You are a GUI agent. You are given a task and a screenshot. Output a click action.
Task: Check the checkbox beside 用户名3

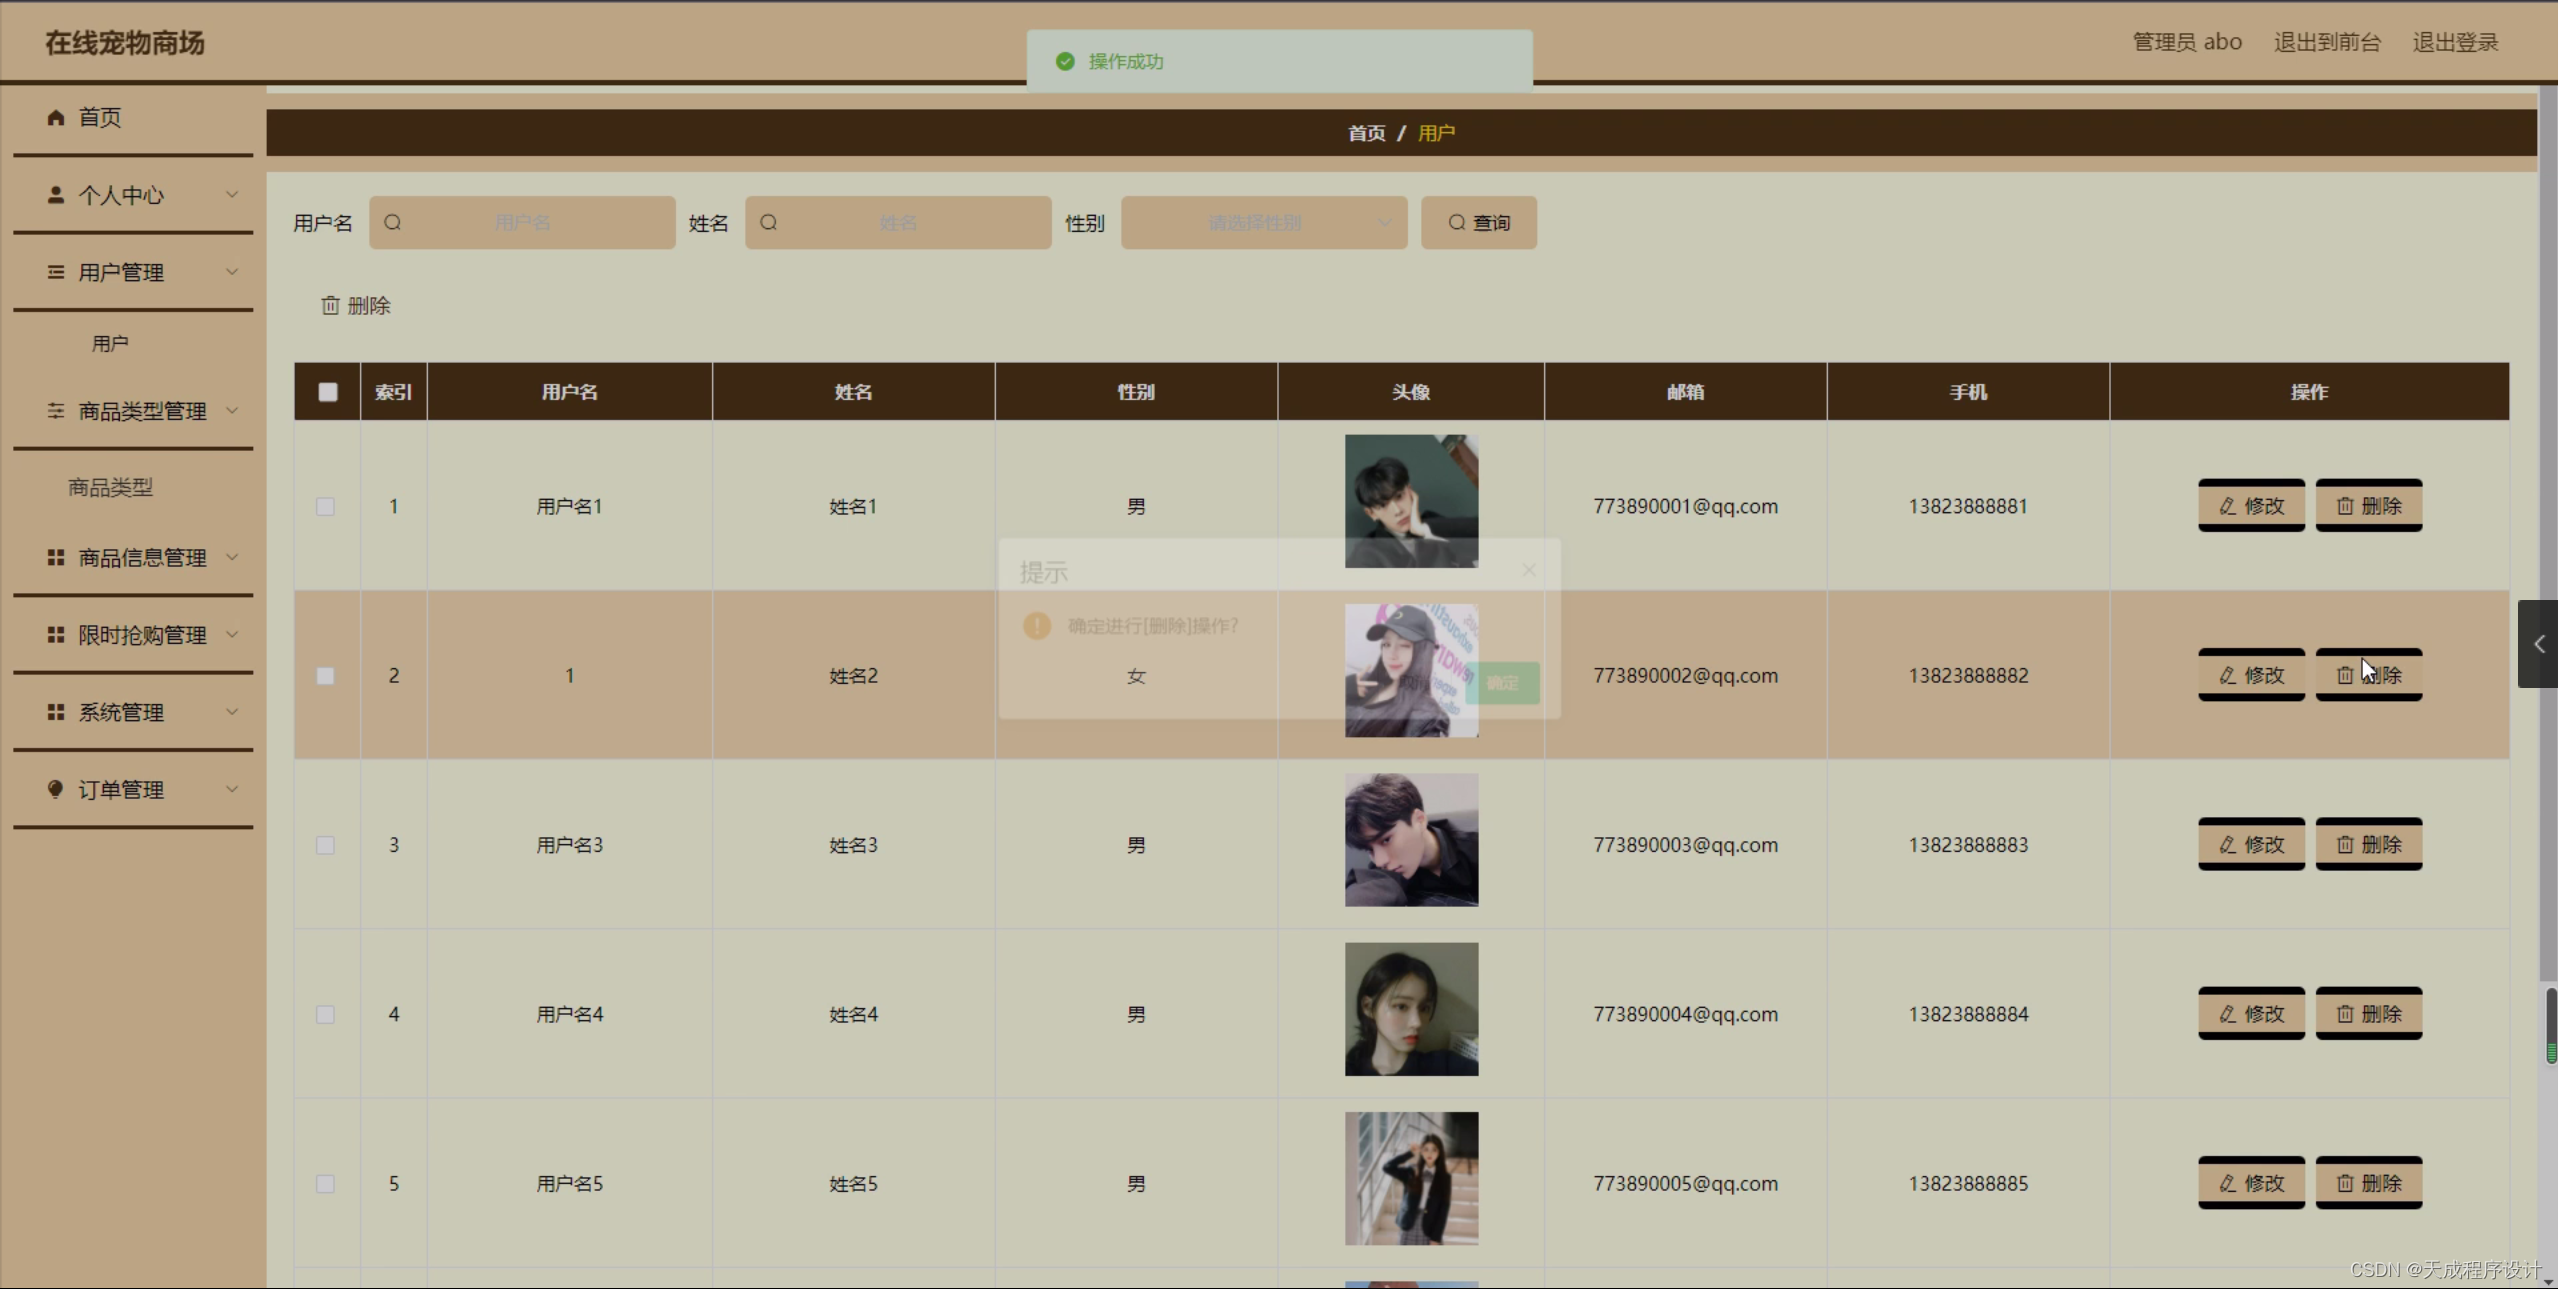(325, 845)
